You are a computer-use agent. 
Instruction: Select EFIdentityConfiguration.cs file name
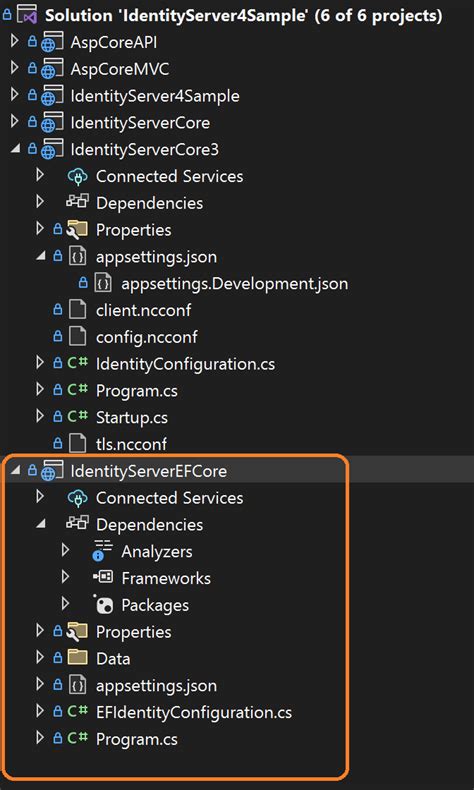click(194, 712)
